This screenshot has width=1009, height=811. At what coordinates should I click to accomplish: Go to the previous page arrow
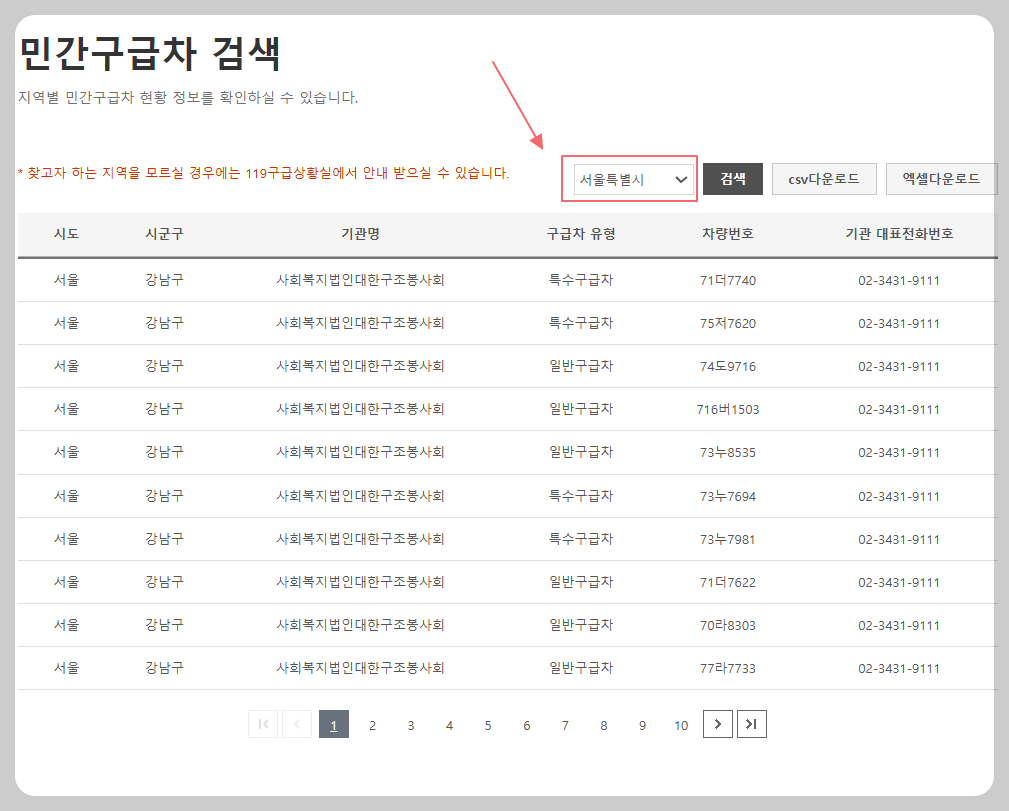click(297, 724)
